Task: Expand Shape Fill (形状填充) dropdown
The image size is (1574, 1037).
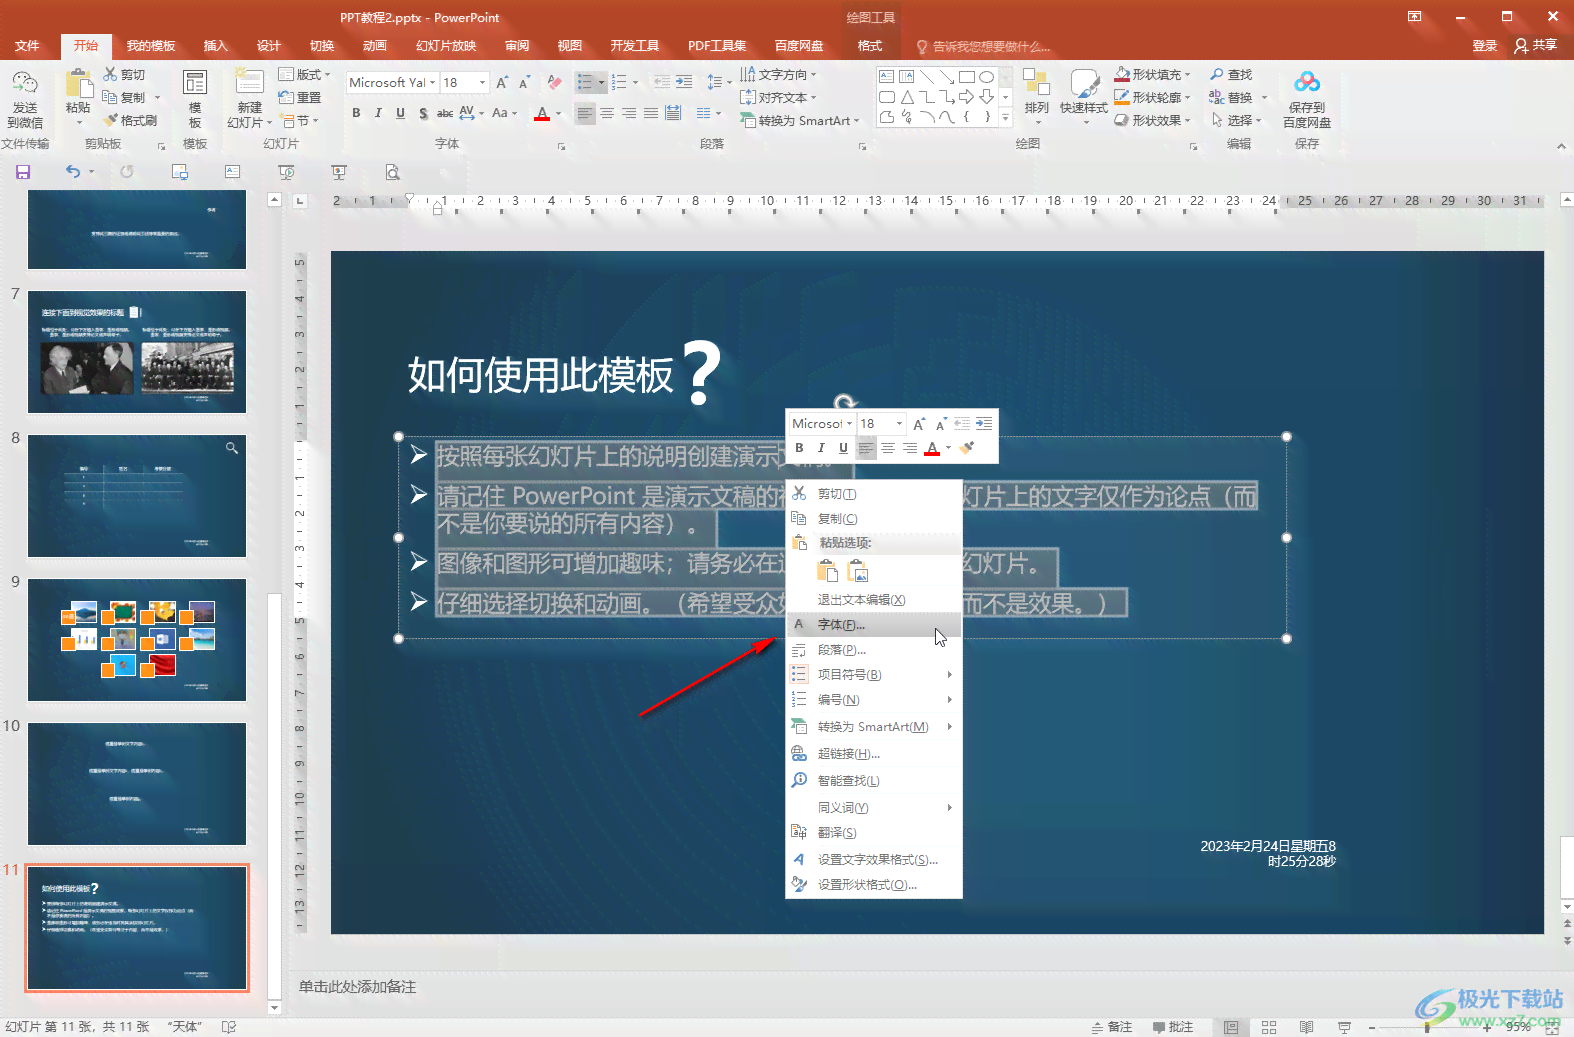Action: tap(1187, 75)
